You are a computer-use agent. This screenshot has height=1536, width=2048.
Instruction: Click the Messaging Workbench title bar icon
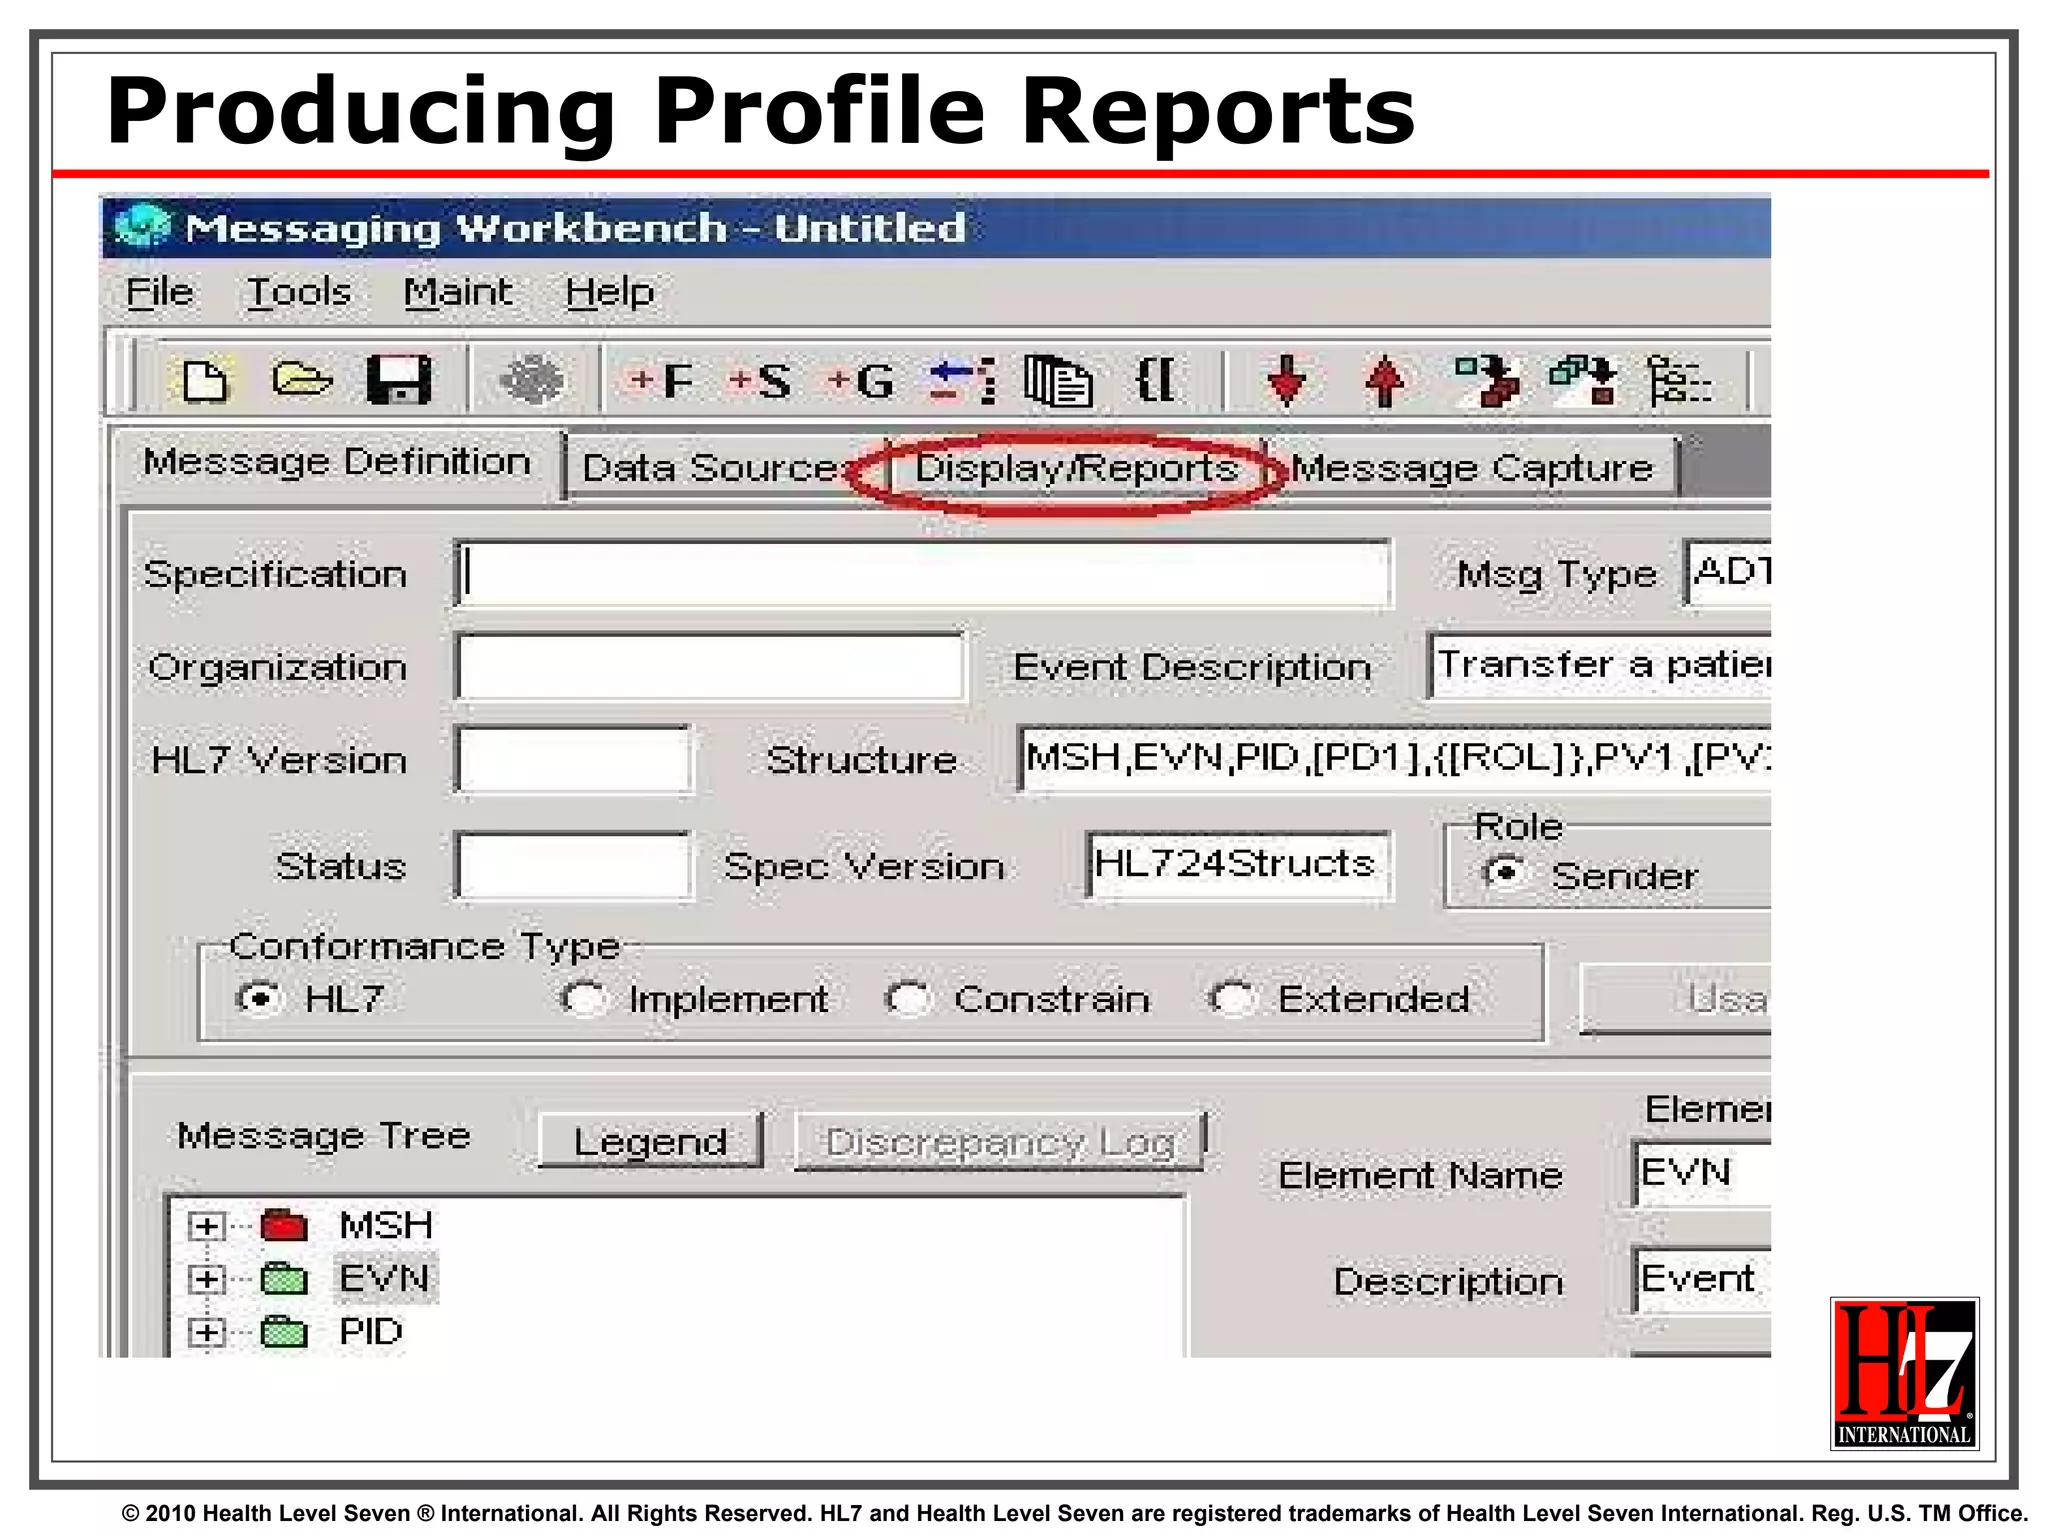(x=142, y=227)
